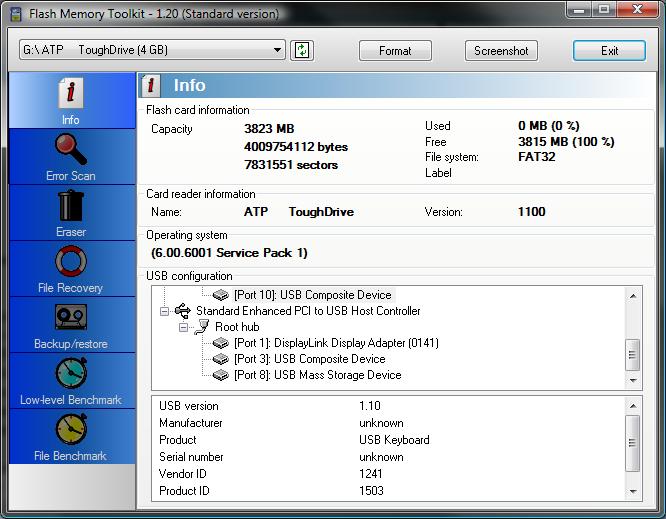The height and width of the screenshot is (519, 666).
Task: Click the Used value 0 MB (0 %)
Action: pos(549,126)
